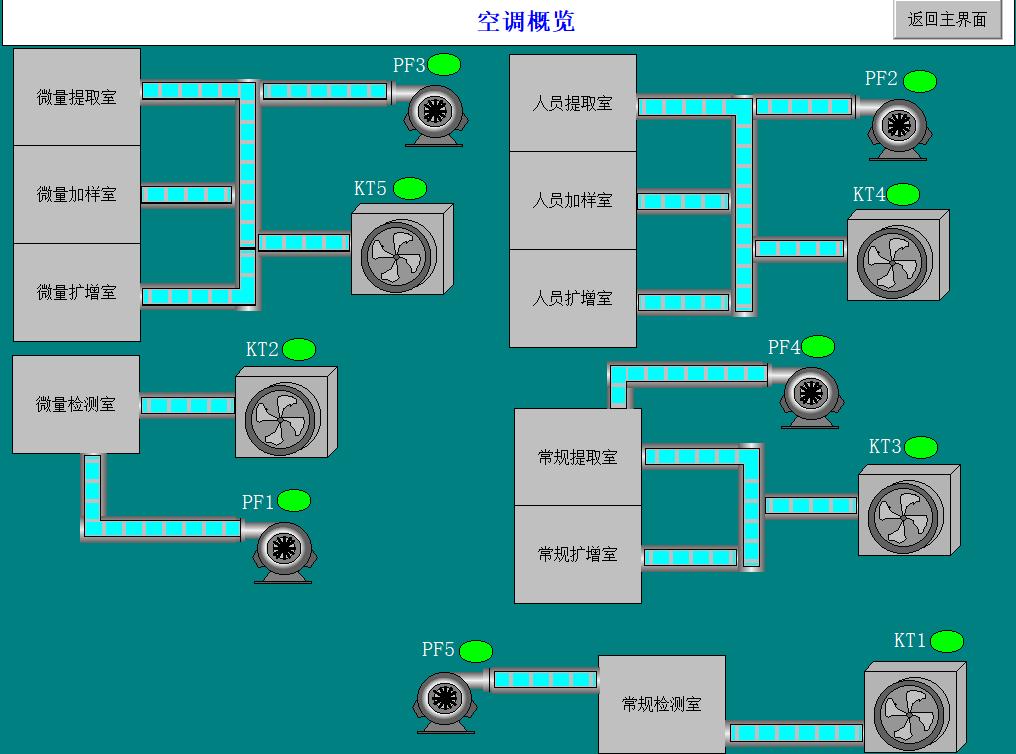
Task: Toggle the green KT1 status indicator
Action: pos(946,641)
